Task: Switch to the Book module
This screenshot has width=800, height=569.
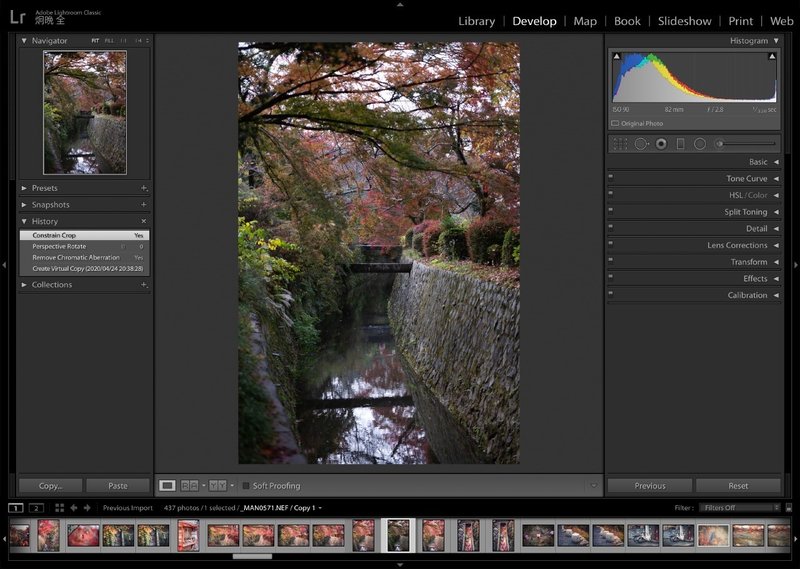Action: point(627,21)
